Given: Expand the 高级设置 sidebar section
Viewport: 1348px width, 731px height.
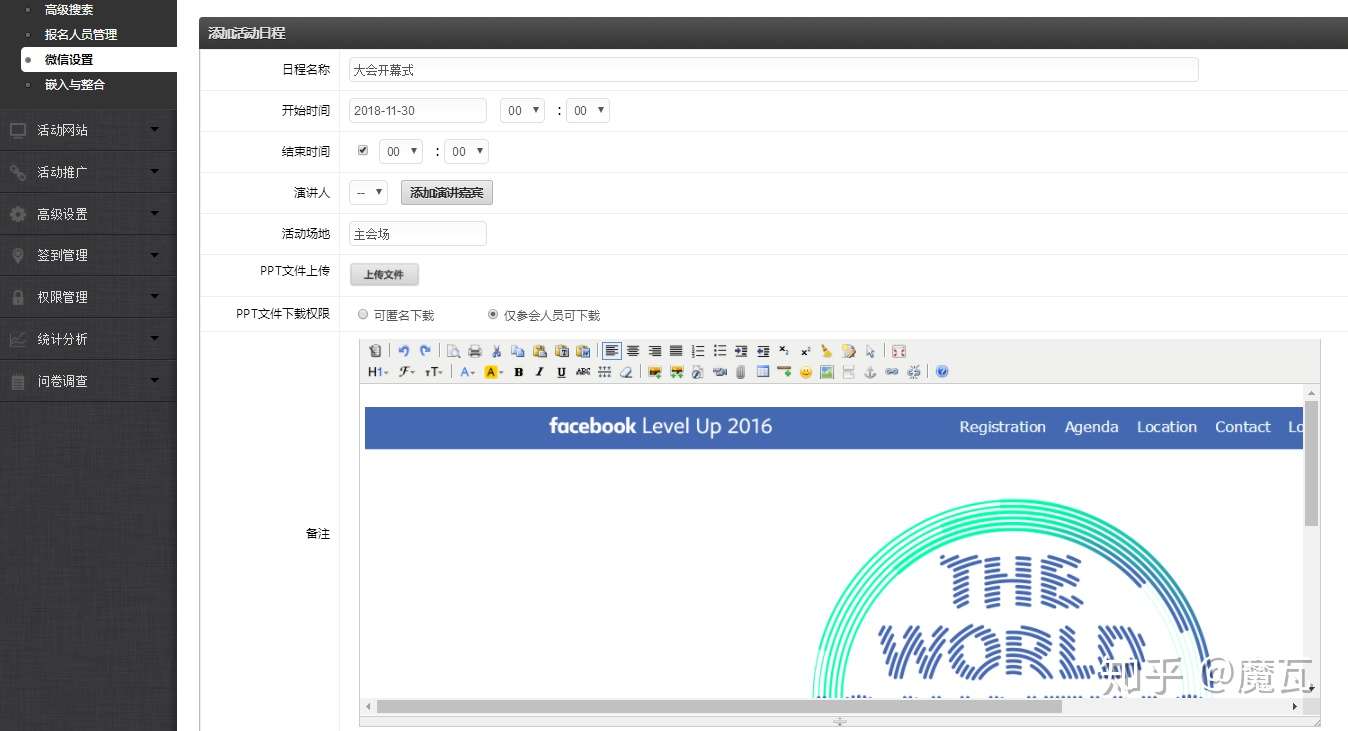Looking at the screenshot, I should pyautogui.click(x=88, y=214).
